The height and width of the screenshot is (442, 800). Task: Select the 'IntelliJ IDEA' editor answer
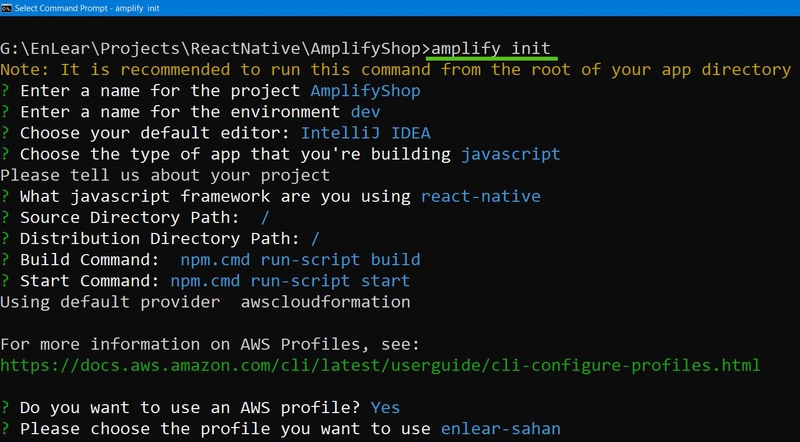[366, 133]
